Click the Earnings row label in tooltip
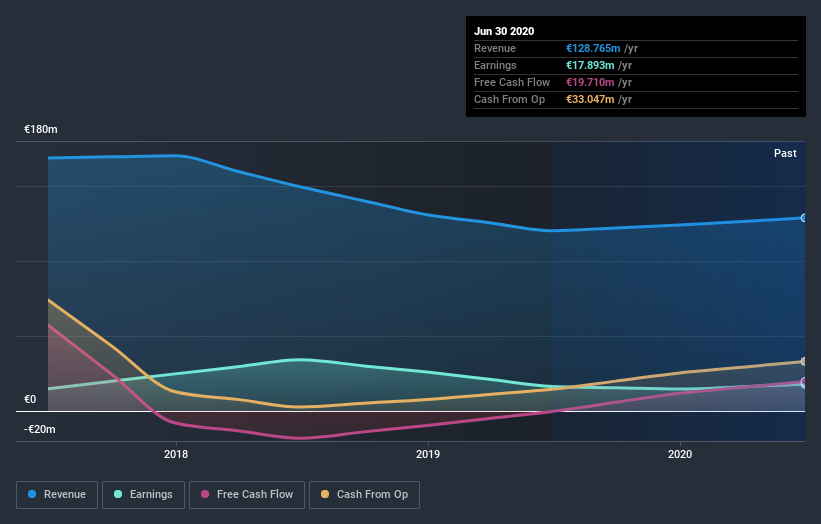821x524 pixels. pos(495,65)
